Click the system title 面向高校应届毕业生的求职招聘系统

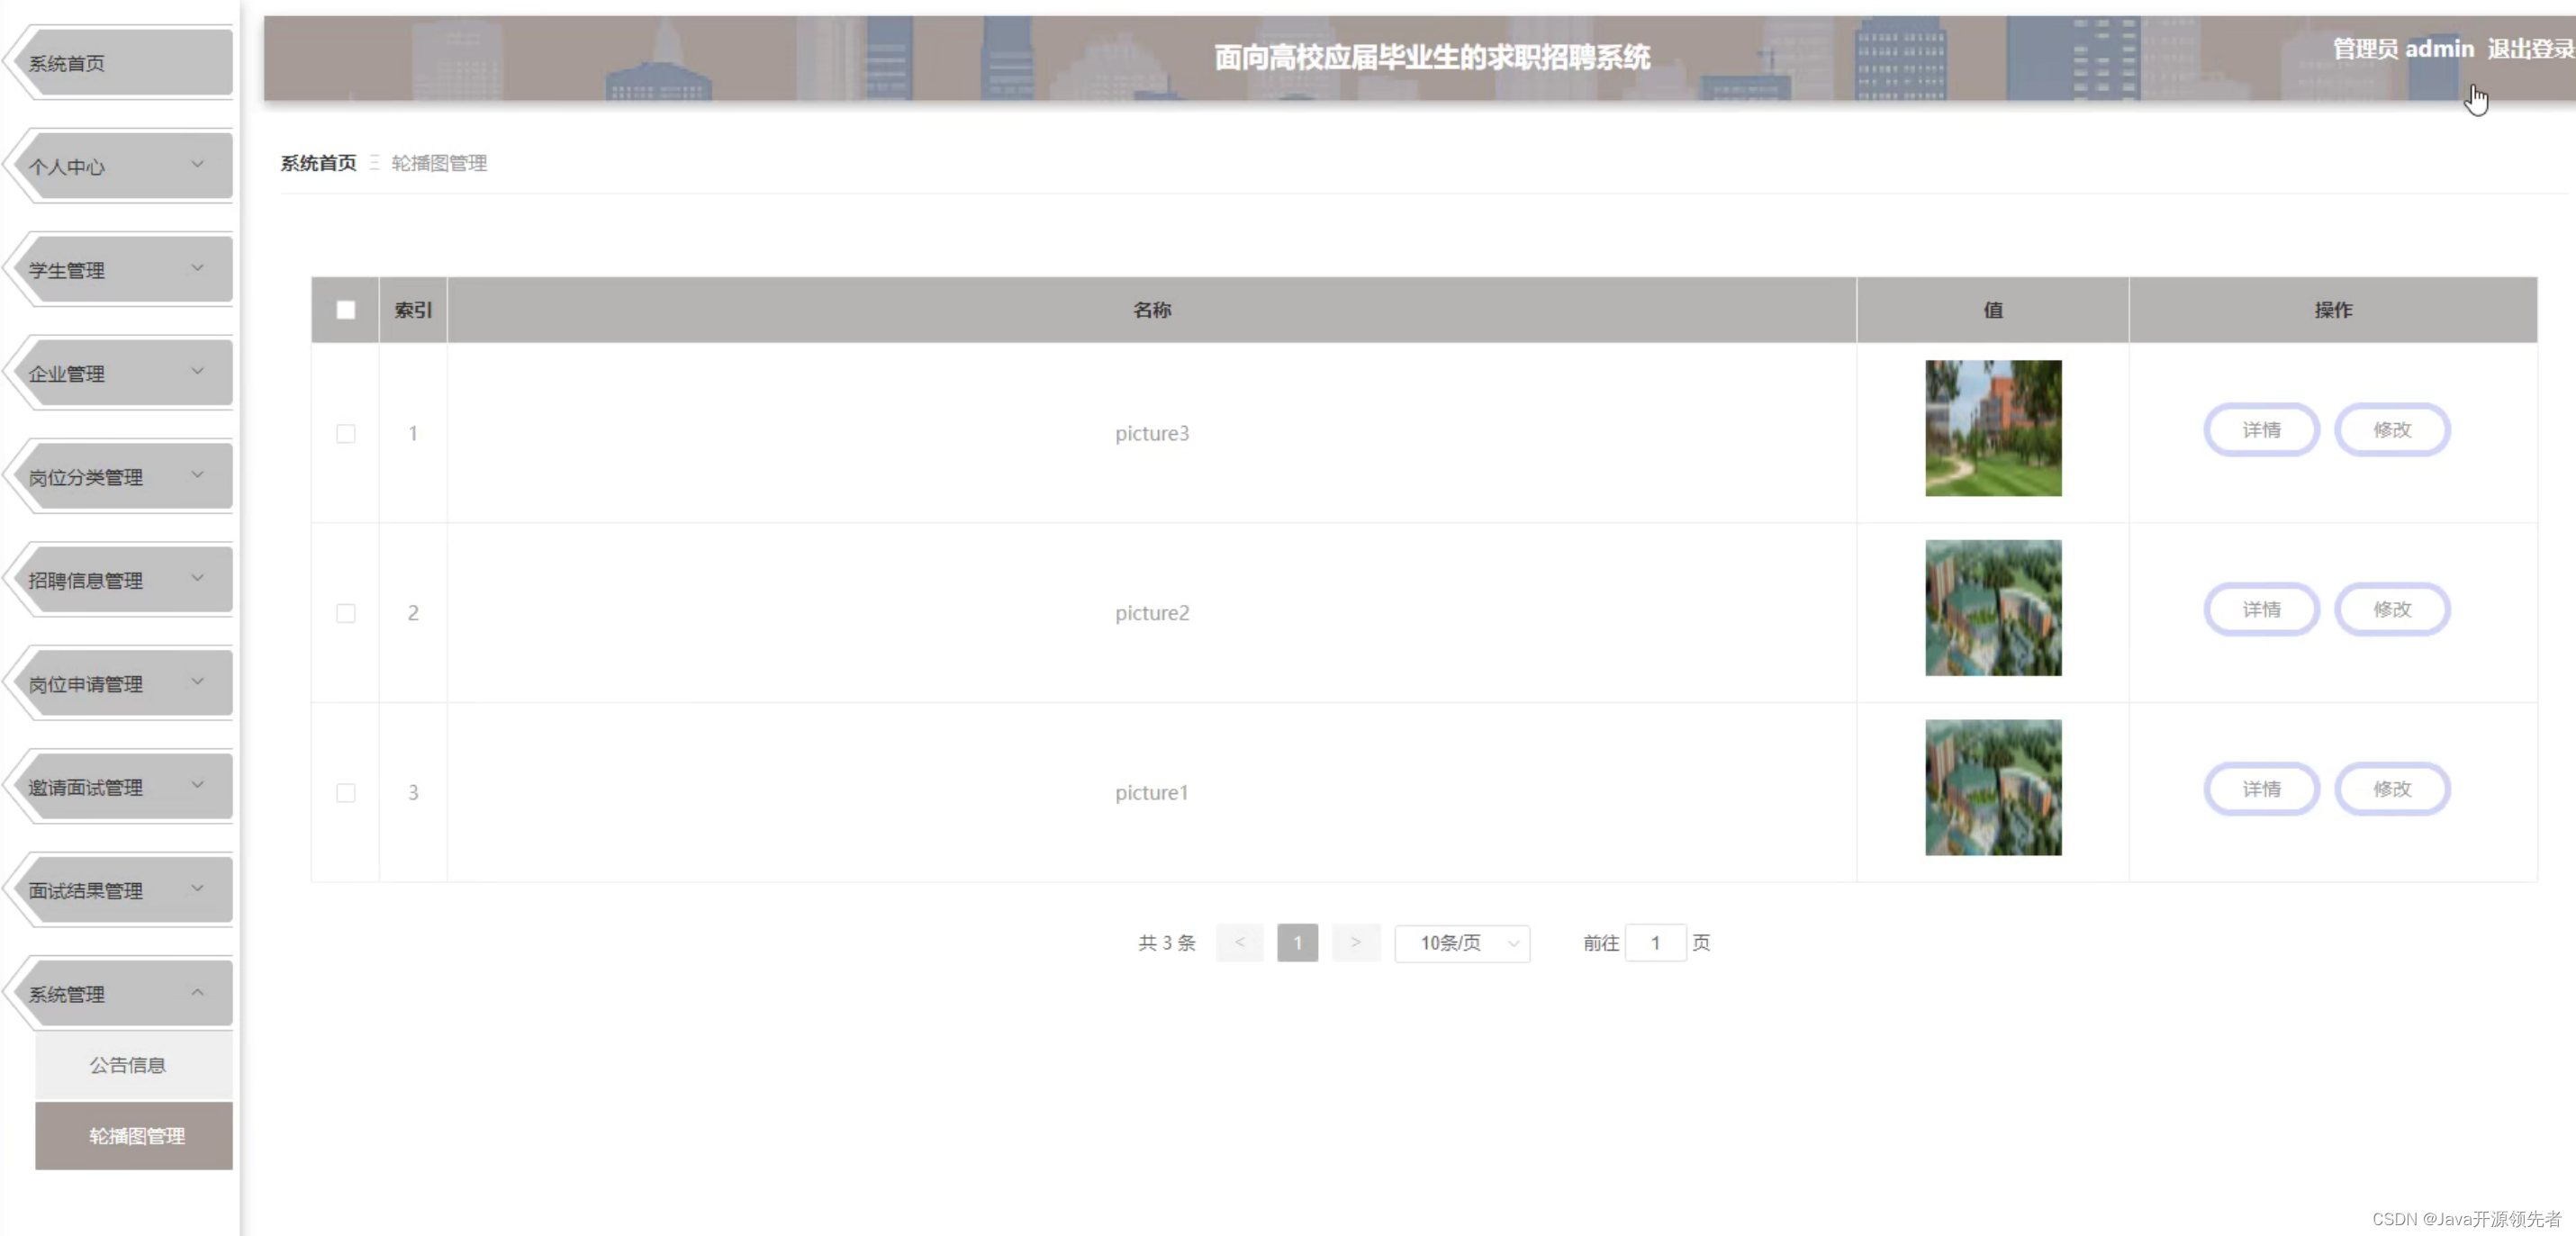click(x=1432, y=57)
